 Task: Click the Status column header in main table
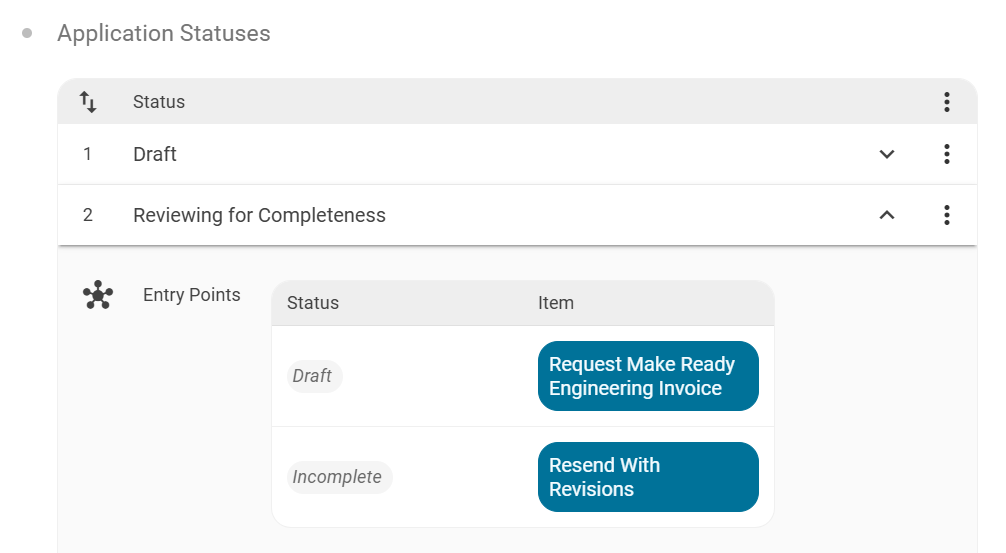click(159, 102)
